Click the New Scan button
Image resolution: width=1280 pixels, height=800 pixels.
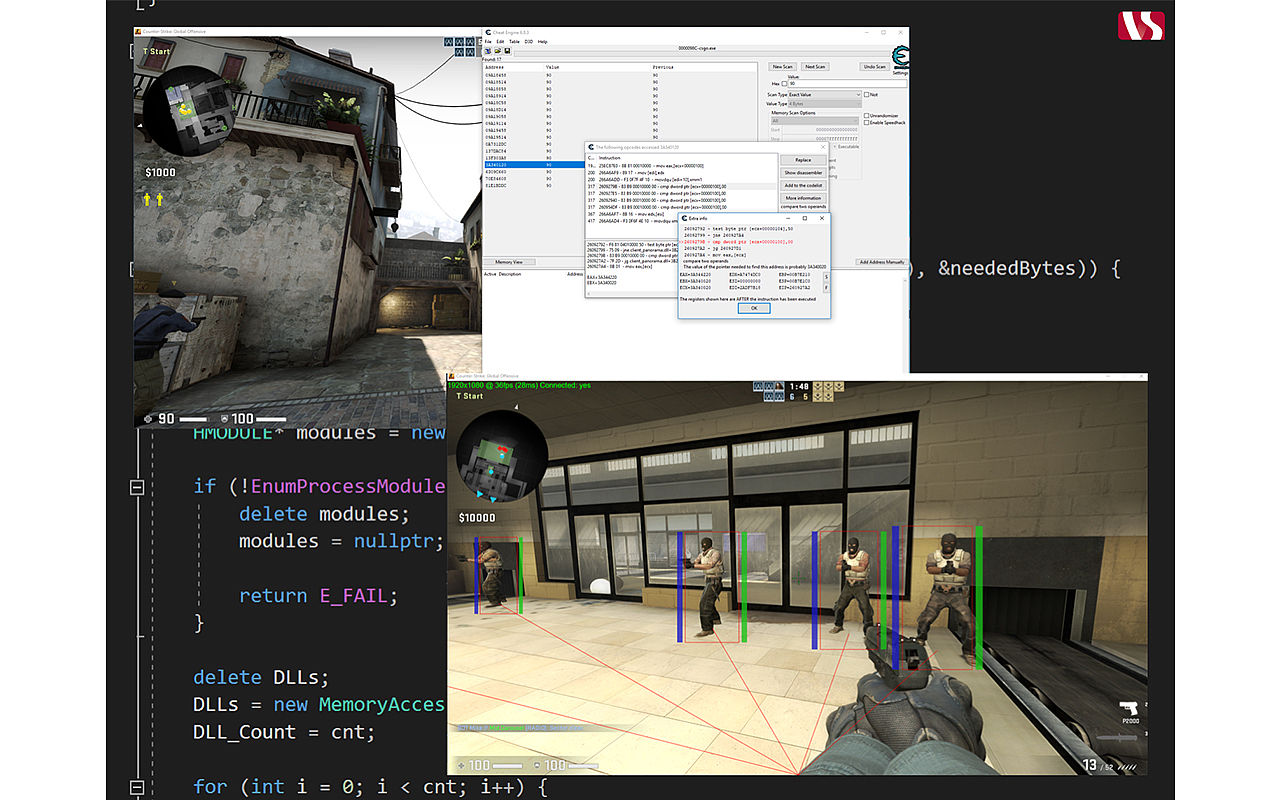click(782, 67)
